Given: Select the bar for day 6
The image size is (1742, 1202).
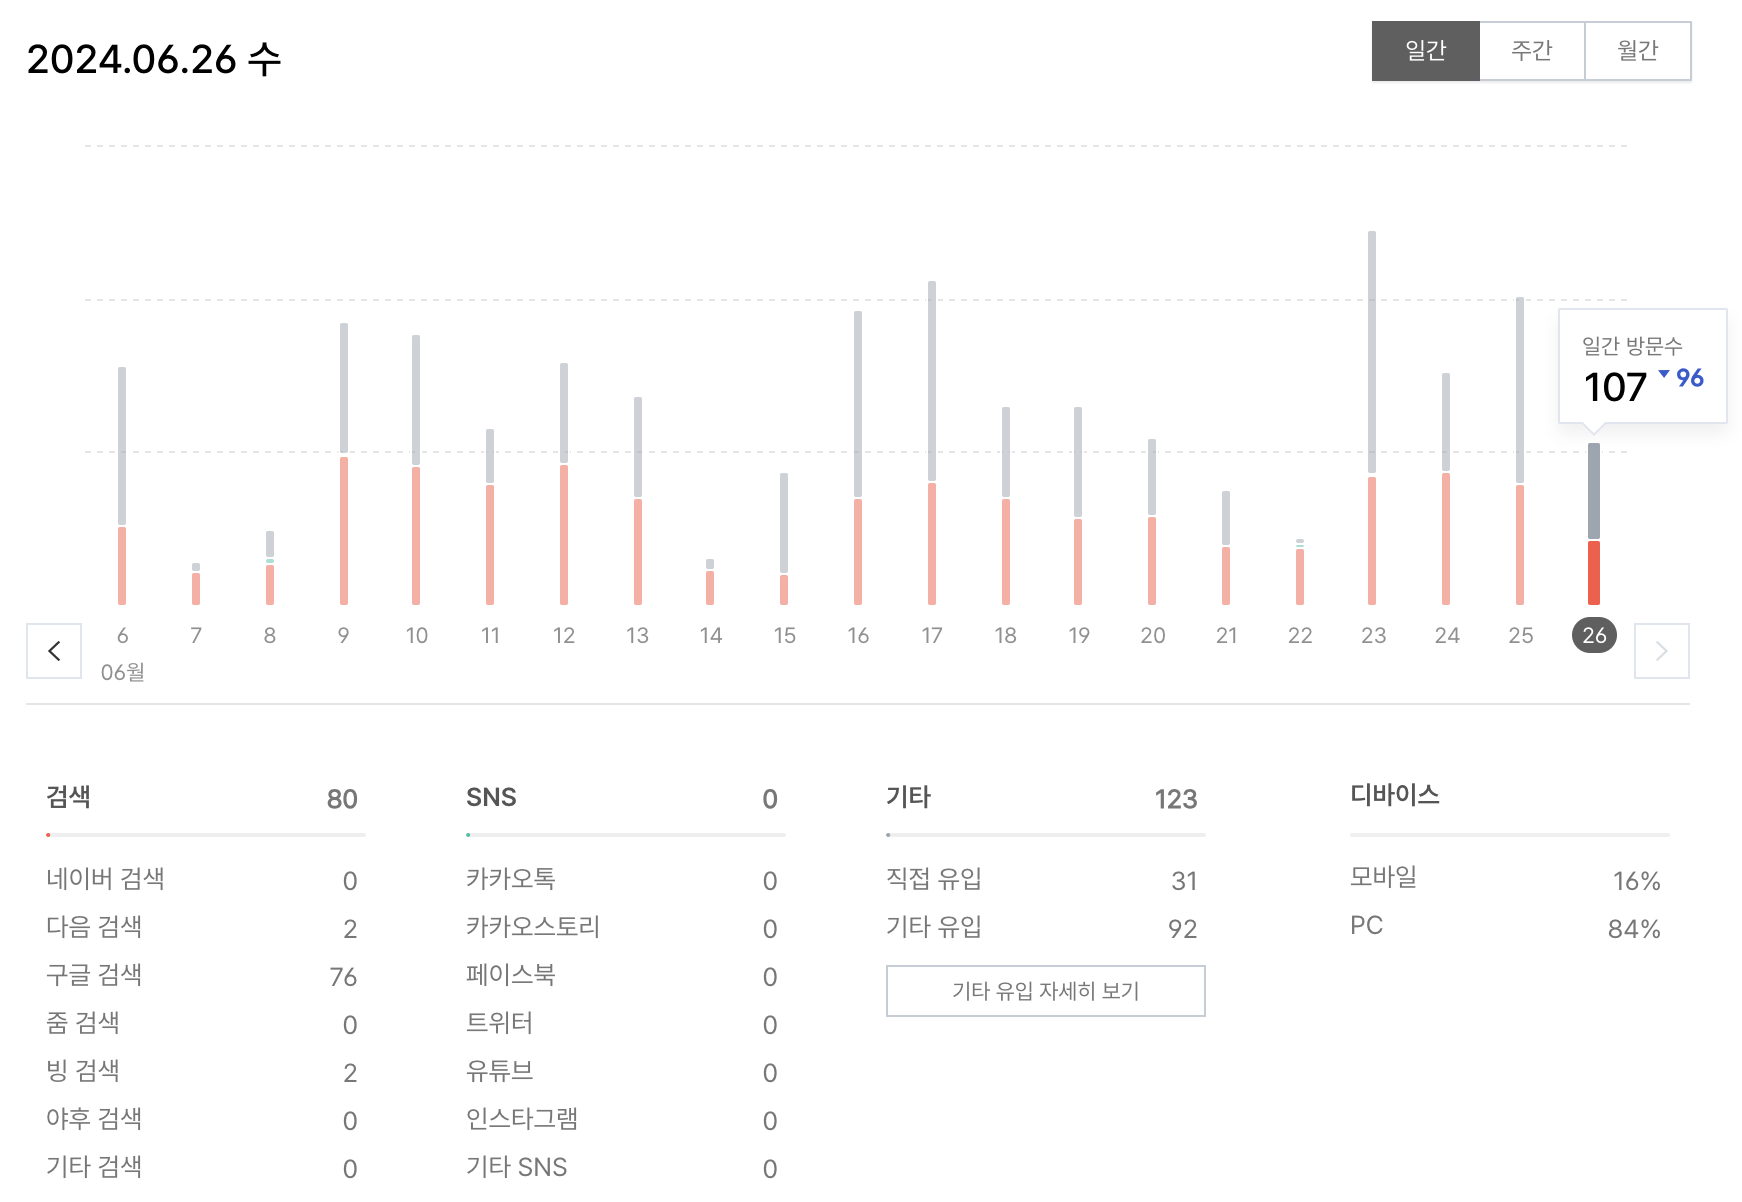Looking at the screenshot, I should tap(122, 486).
